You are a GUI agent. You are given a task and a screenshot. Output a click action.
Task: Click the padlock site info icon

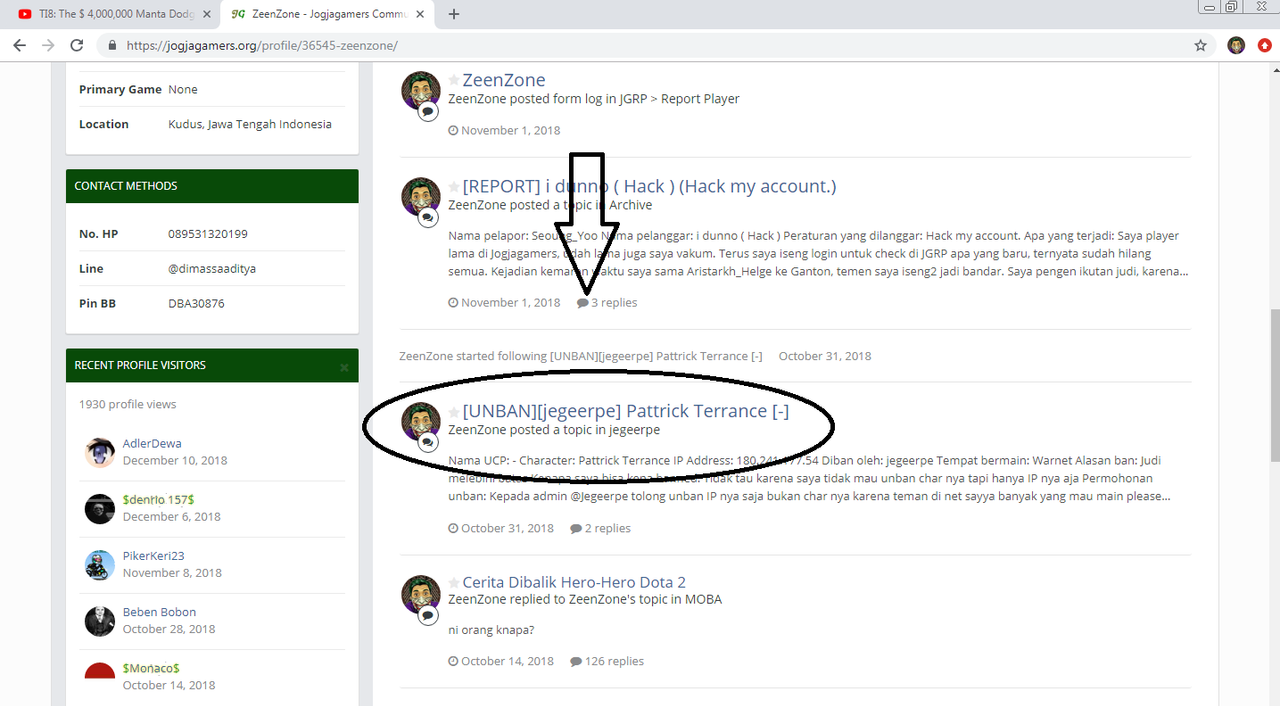112,46
